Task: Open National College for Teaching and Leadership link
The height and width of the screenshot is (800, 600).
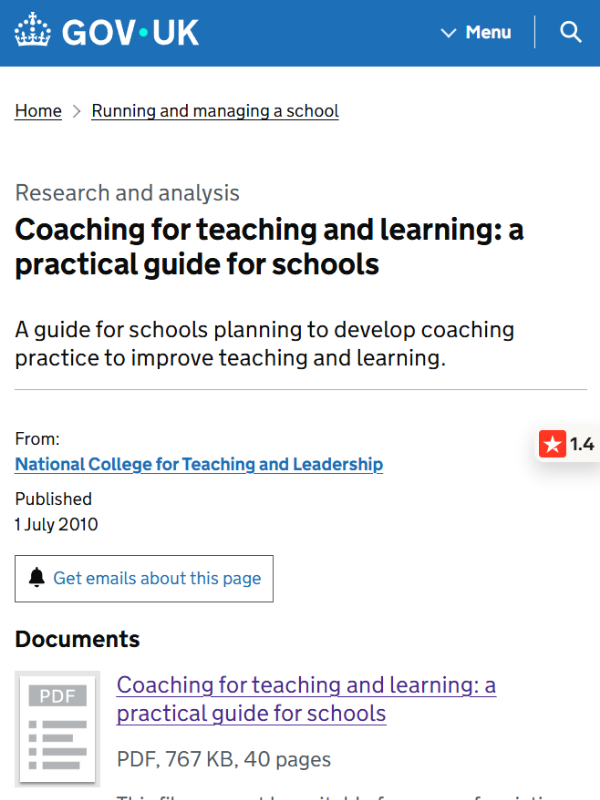Action: (x=199, y=464)
